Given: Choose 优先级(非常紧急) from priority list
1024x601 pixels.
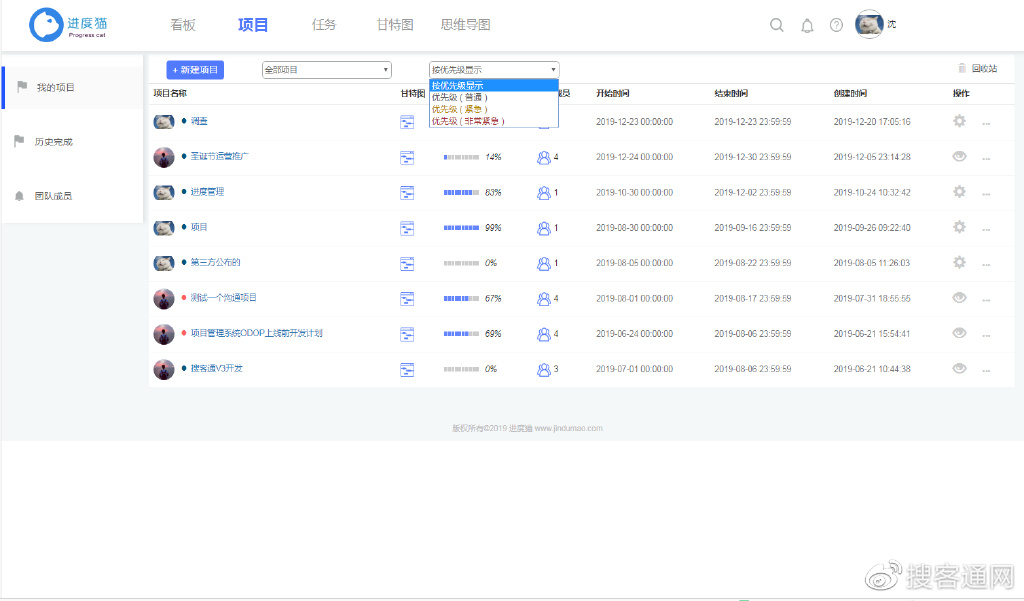Looking at the screenshot, I should click(494, 121).
